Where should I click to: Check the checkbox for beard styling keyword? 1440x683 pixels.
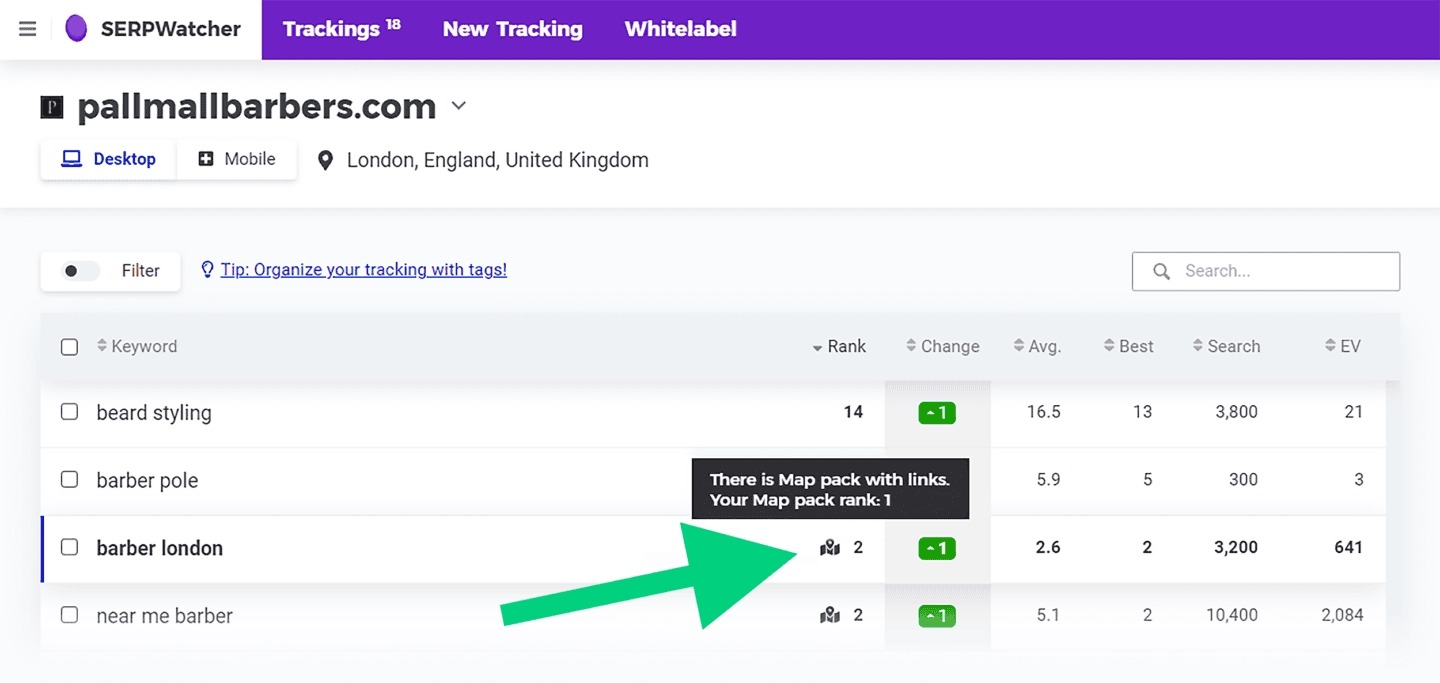pos(69,412)
